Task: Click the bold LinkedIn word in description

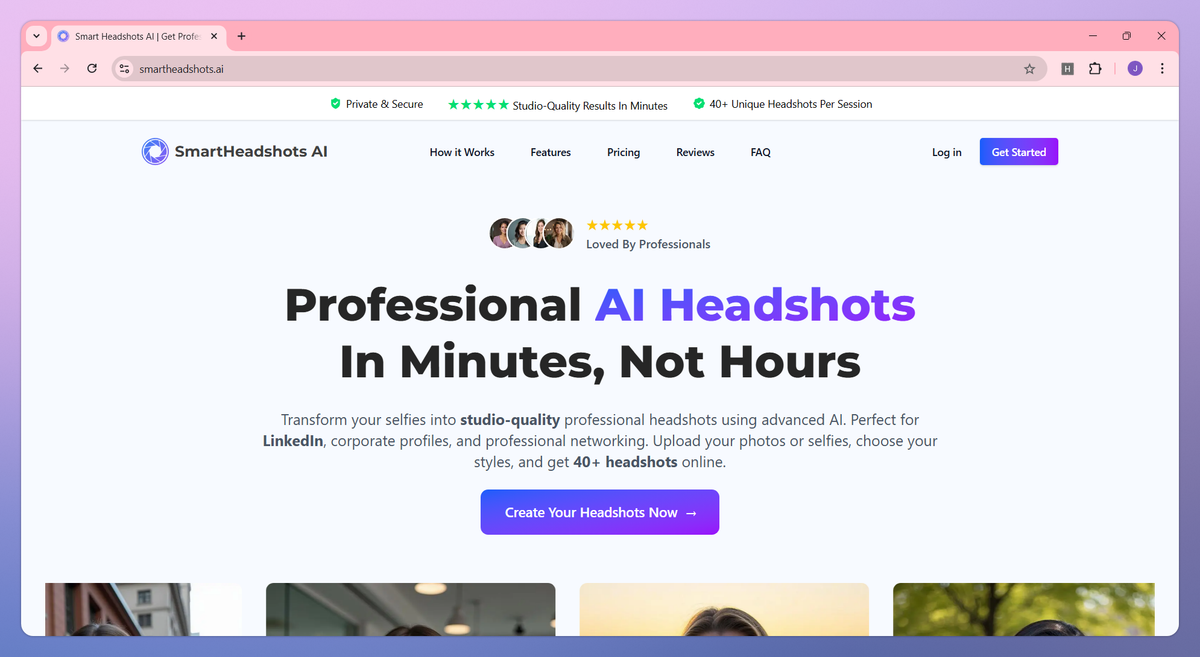Action: point(293,441)
